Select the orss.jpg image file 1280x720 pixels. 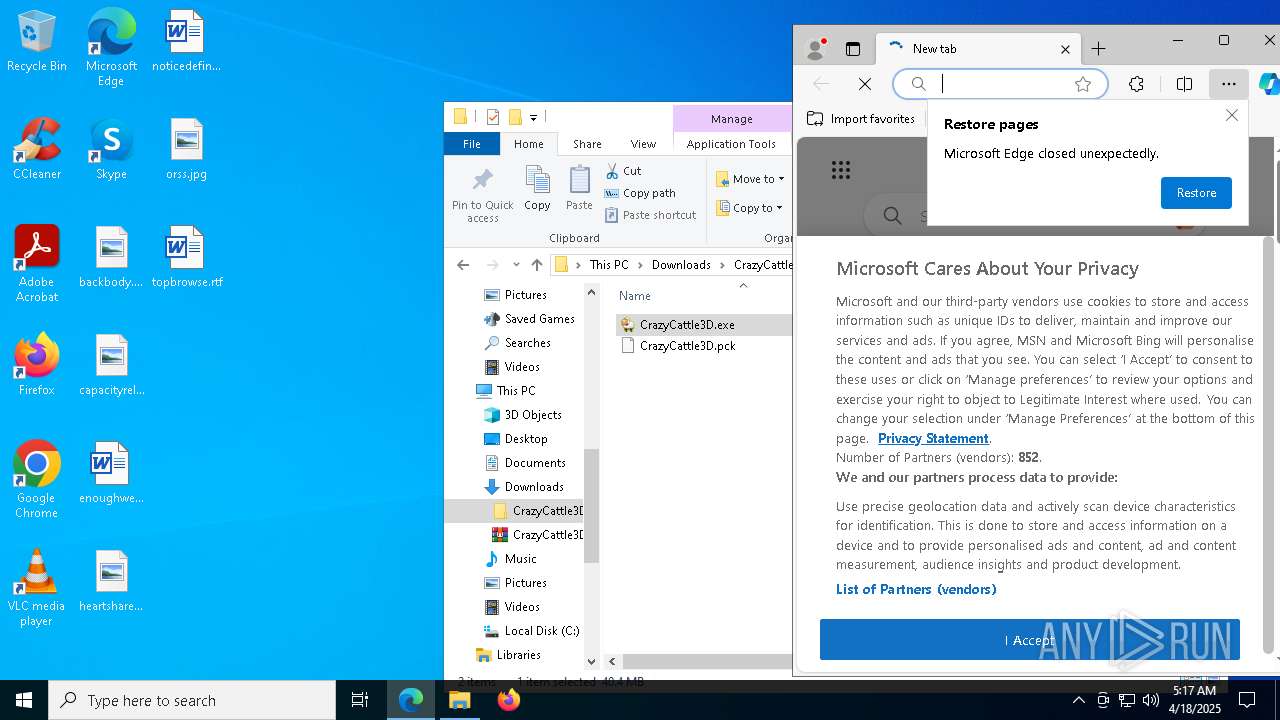(186, 150)
